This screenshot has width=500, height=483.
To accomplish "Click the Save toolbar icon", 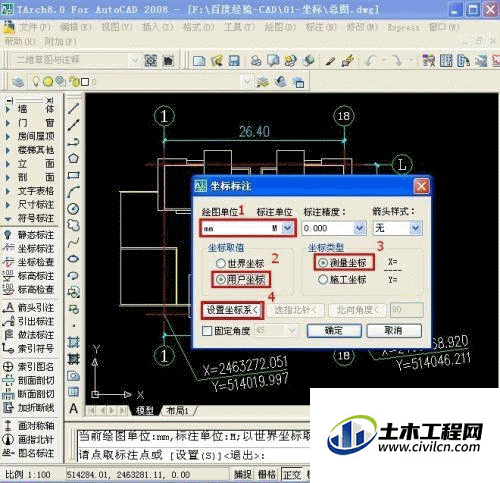I will click(x=234, y=61).
